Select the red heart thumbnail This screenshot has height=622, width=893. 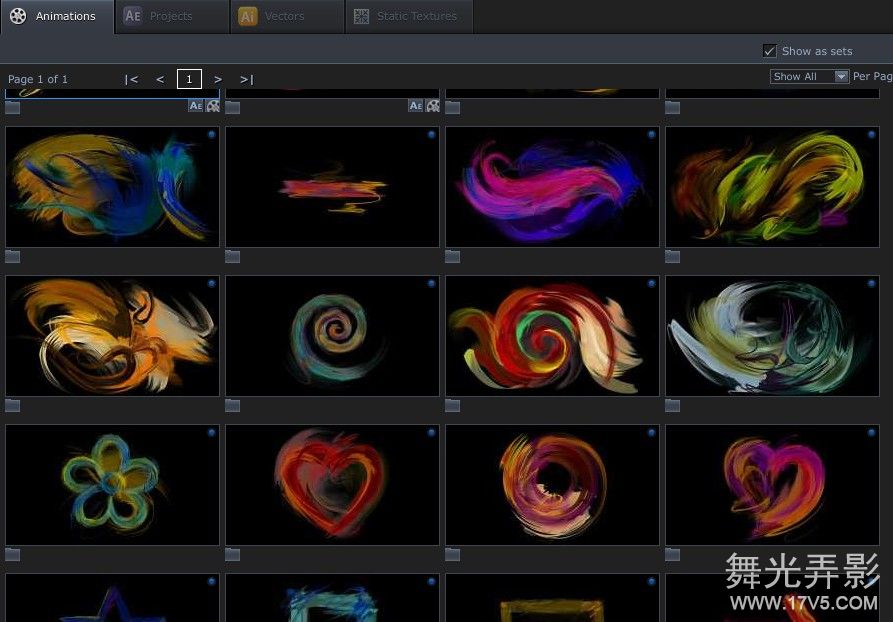tap(332, 485)
